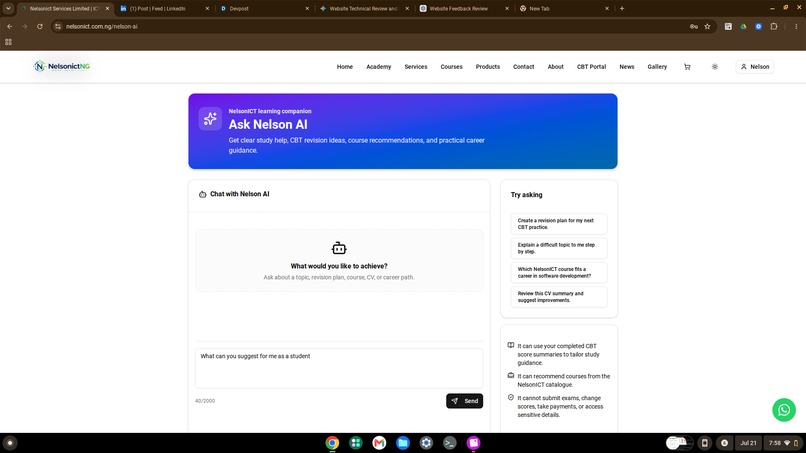
Task: Go to the Home menu item
Action: [x=344, y=67]
